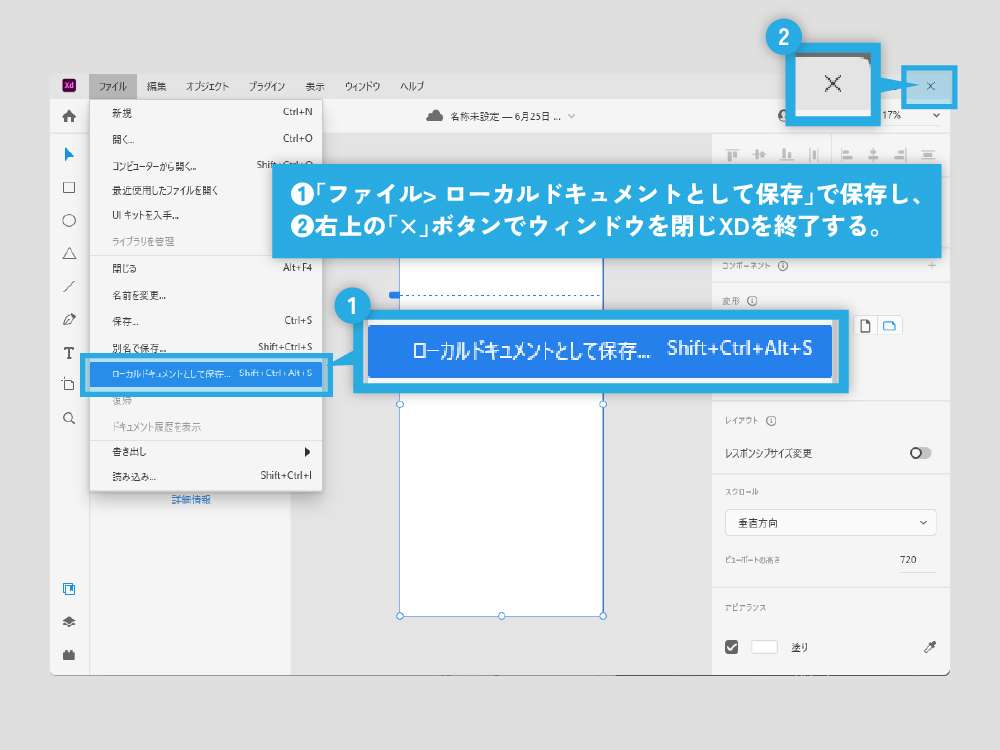Open the 表示 menu
1000x750 pixels.
tap(315, 86)
